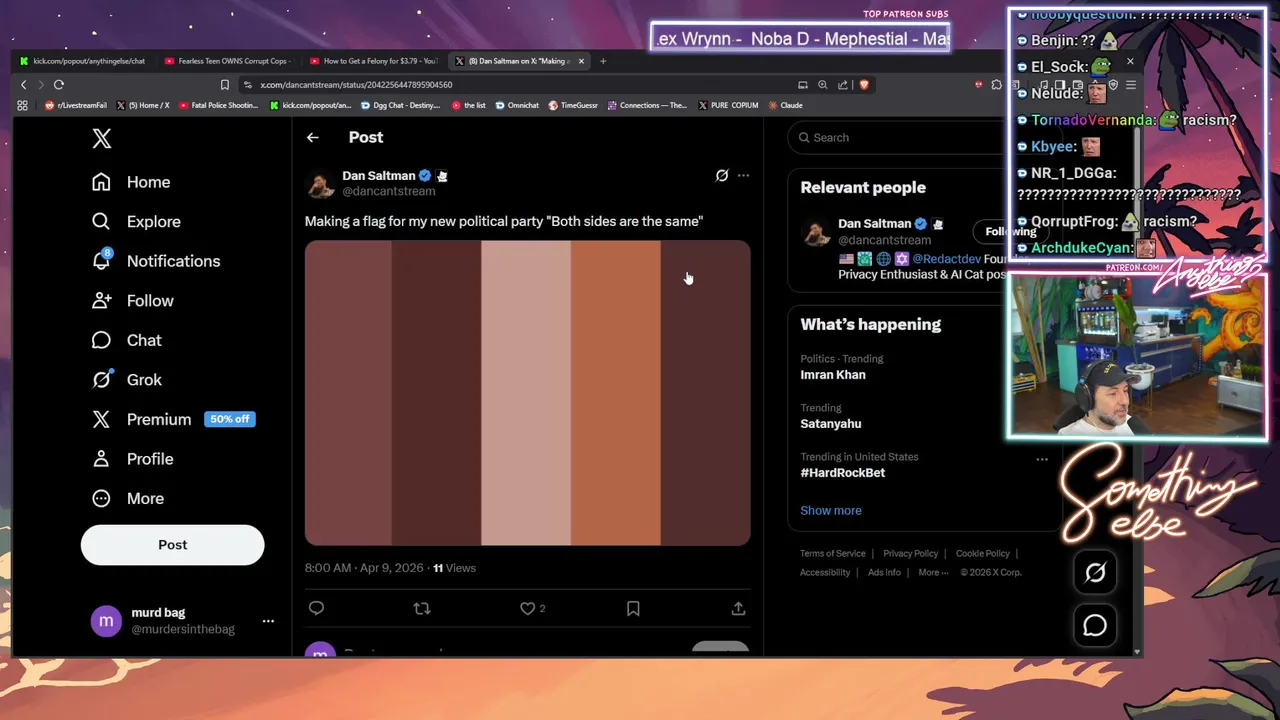This screenshot has height=720, width=1280.
Task: Open More options in the sidebar
Action: point(127,498)
